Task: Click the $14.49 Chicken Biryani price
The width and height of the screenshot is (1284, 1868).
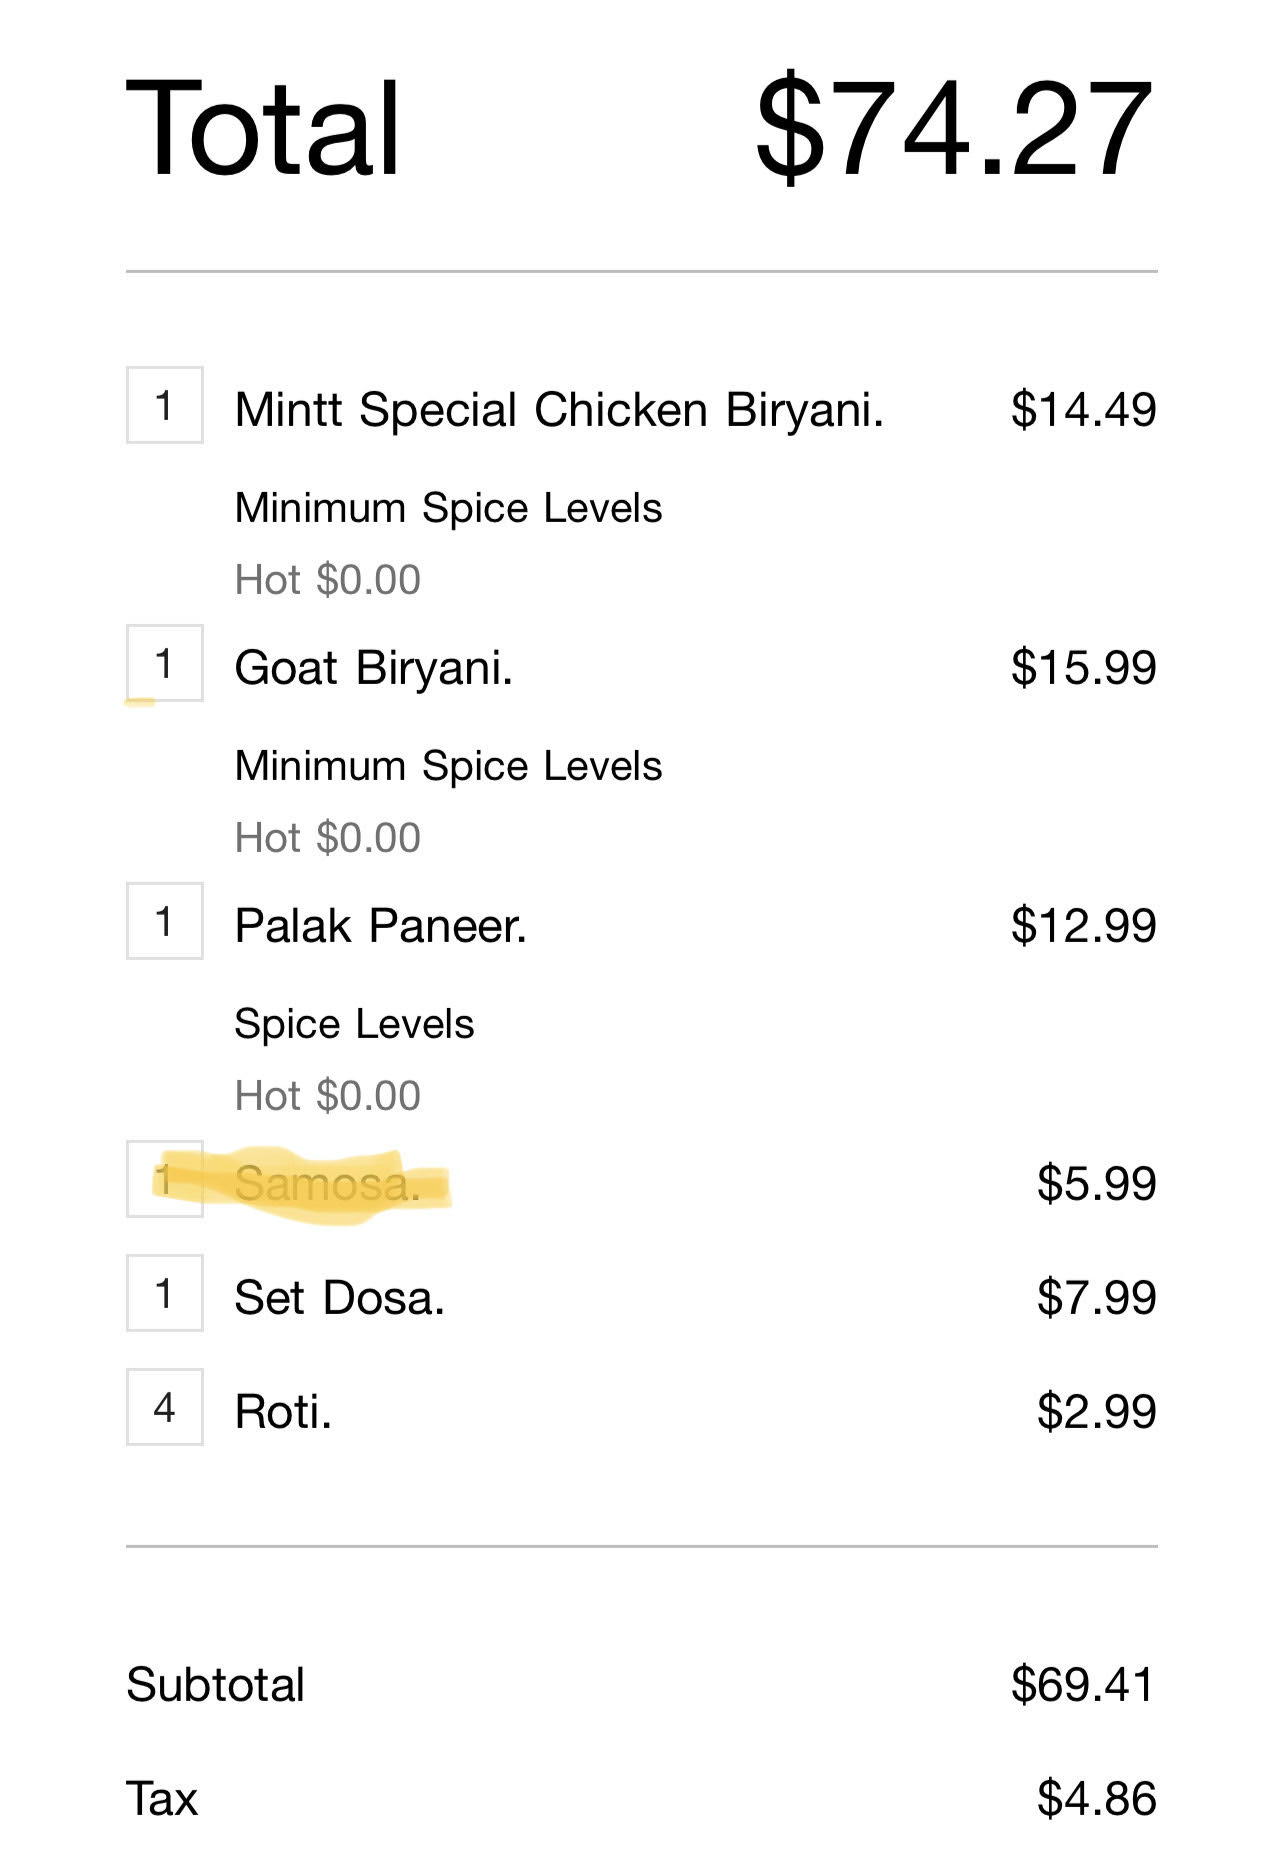Action: (1083, 409)
